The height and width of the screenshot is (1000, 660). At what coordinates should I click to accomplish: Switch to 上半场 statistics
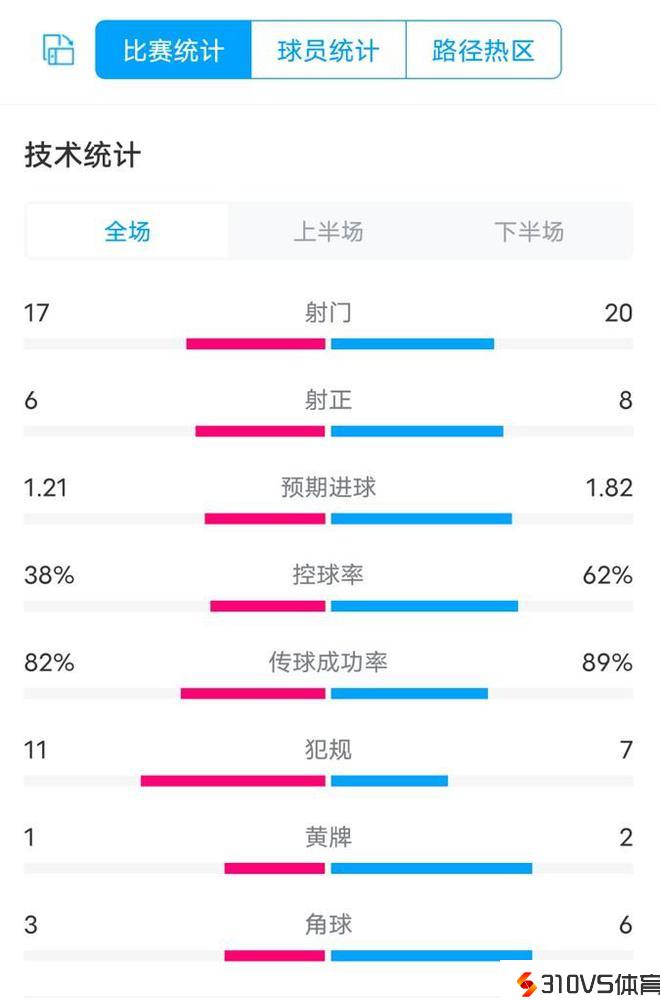328,232
